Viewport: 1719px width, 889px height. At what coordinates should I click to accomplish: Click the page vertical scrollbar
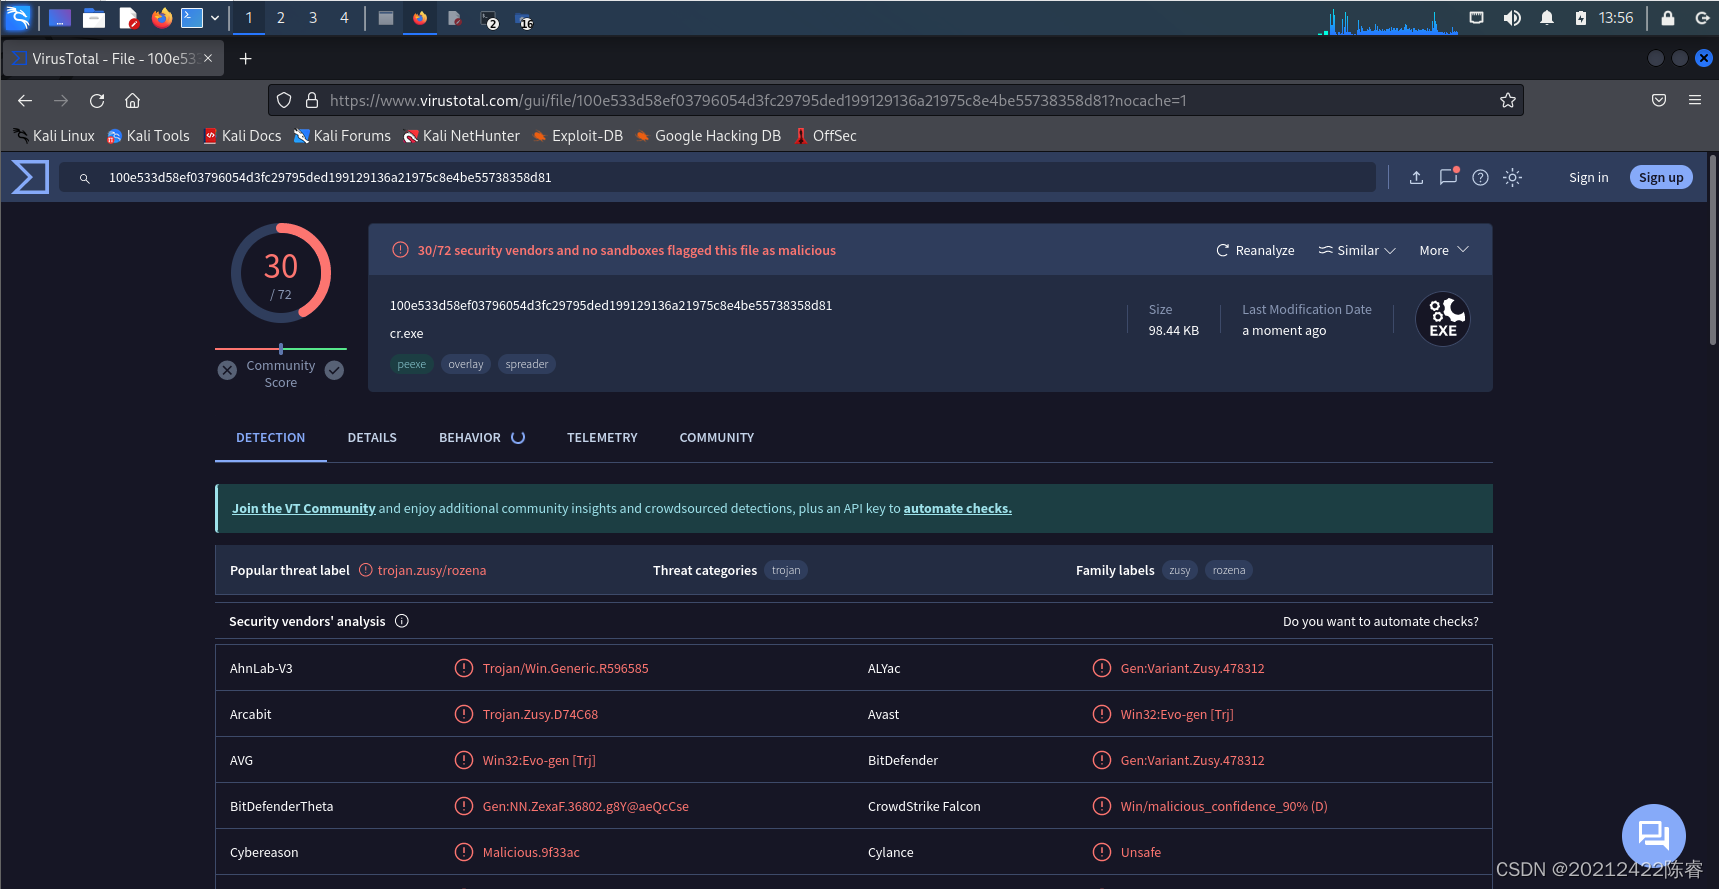click(x=1713, y=250)
